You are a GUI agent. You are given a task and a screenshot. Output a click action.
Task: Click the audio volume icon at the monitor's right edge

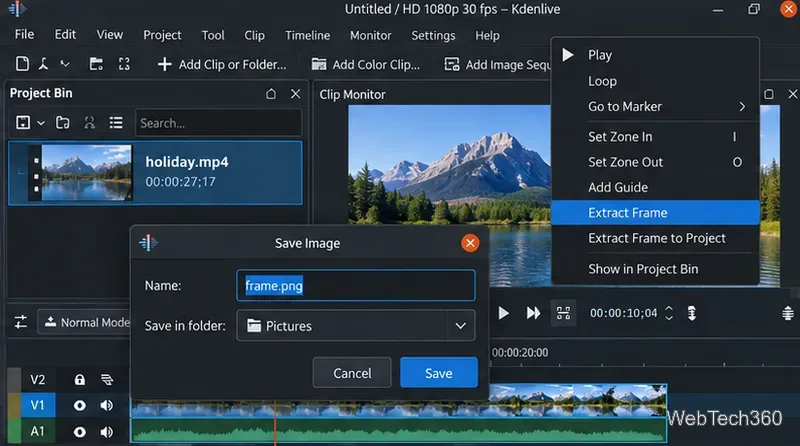click(788, 313)
